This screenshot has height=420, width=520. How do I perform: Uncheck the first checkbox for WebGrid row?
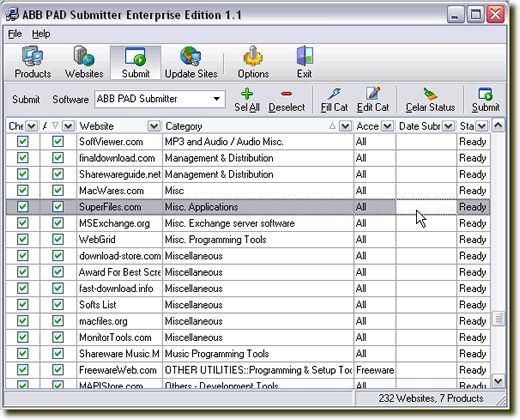point(23,239)
